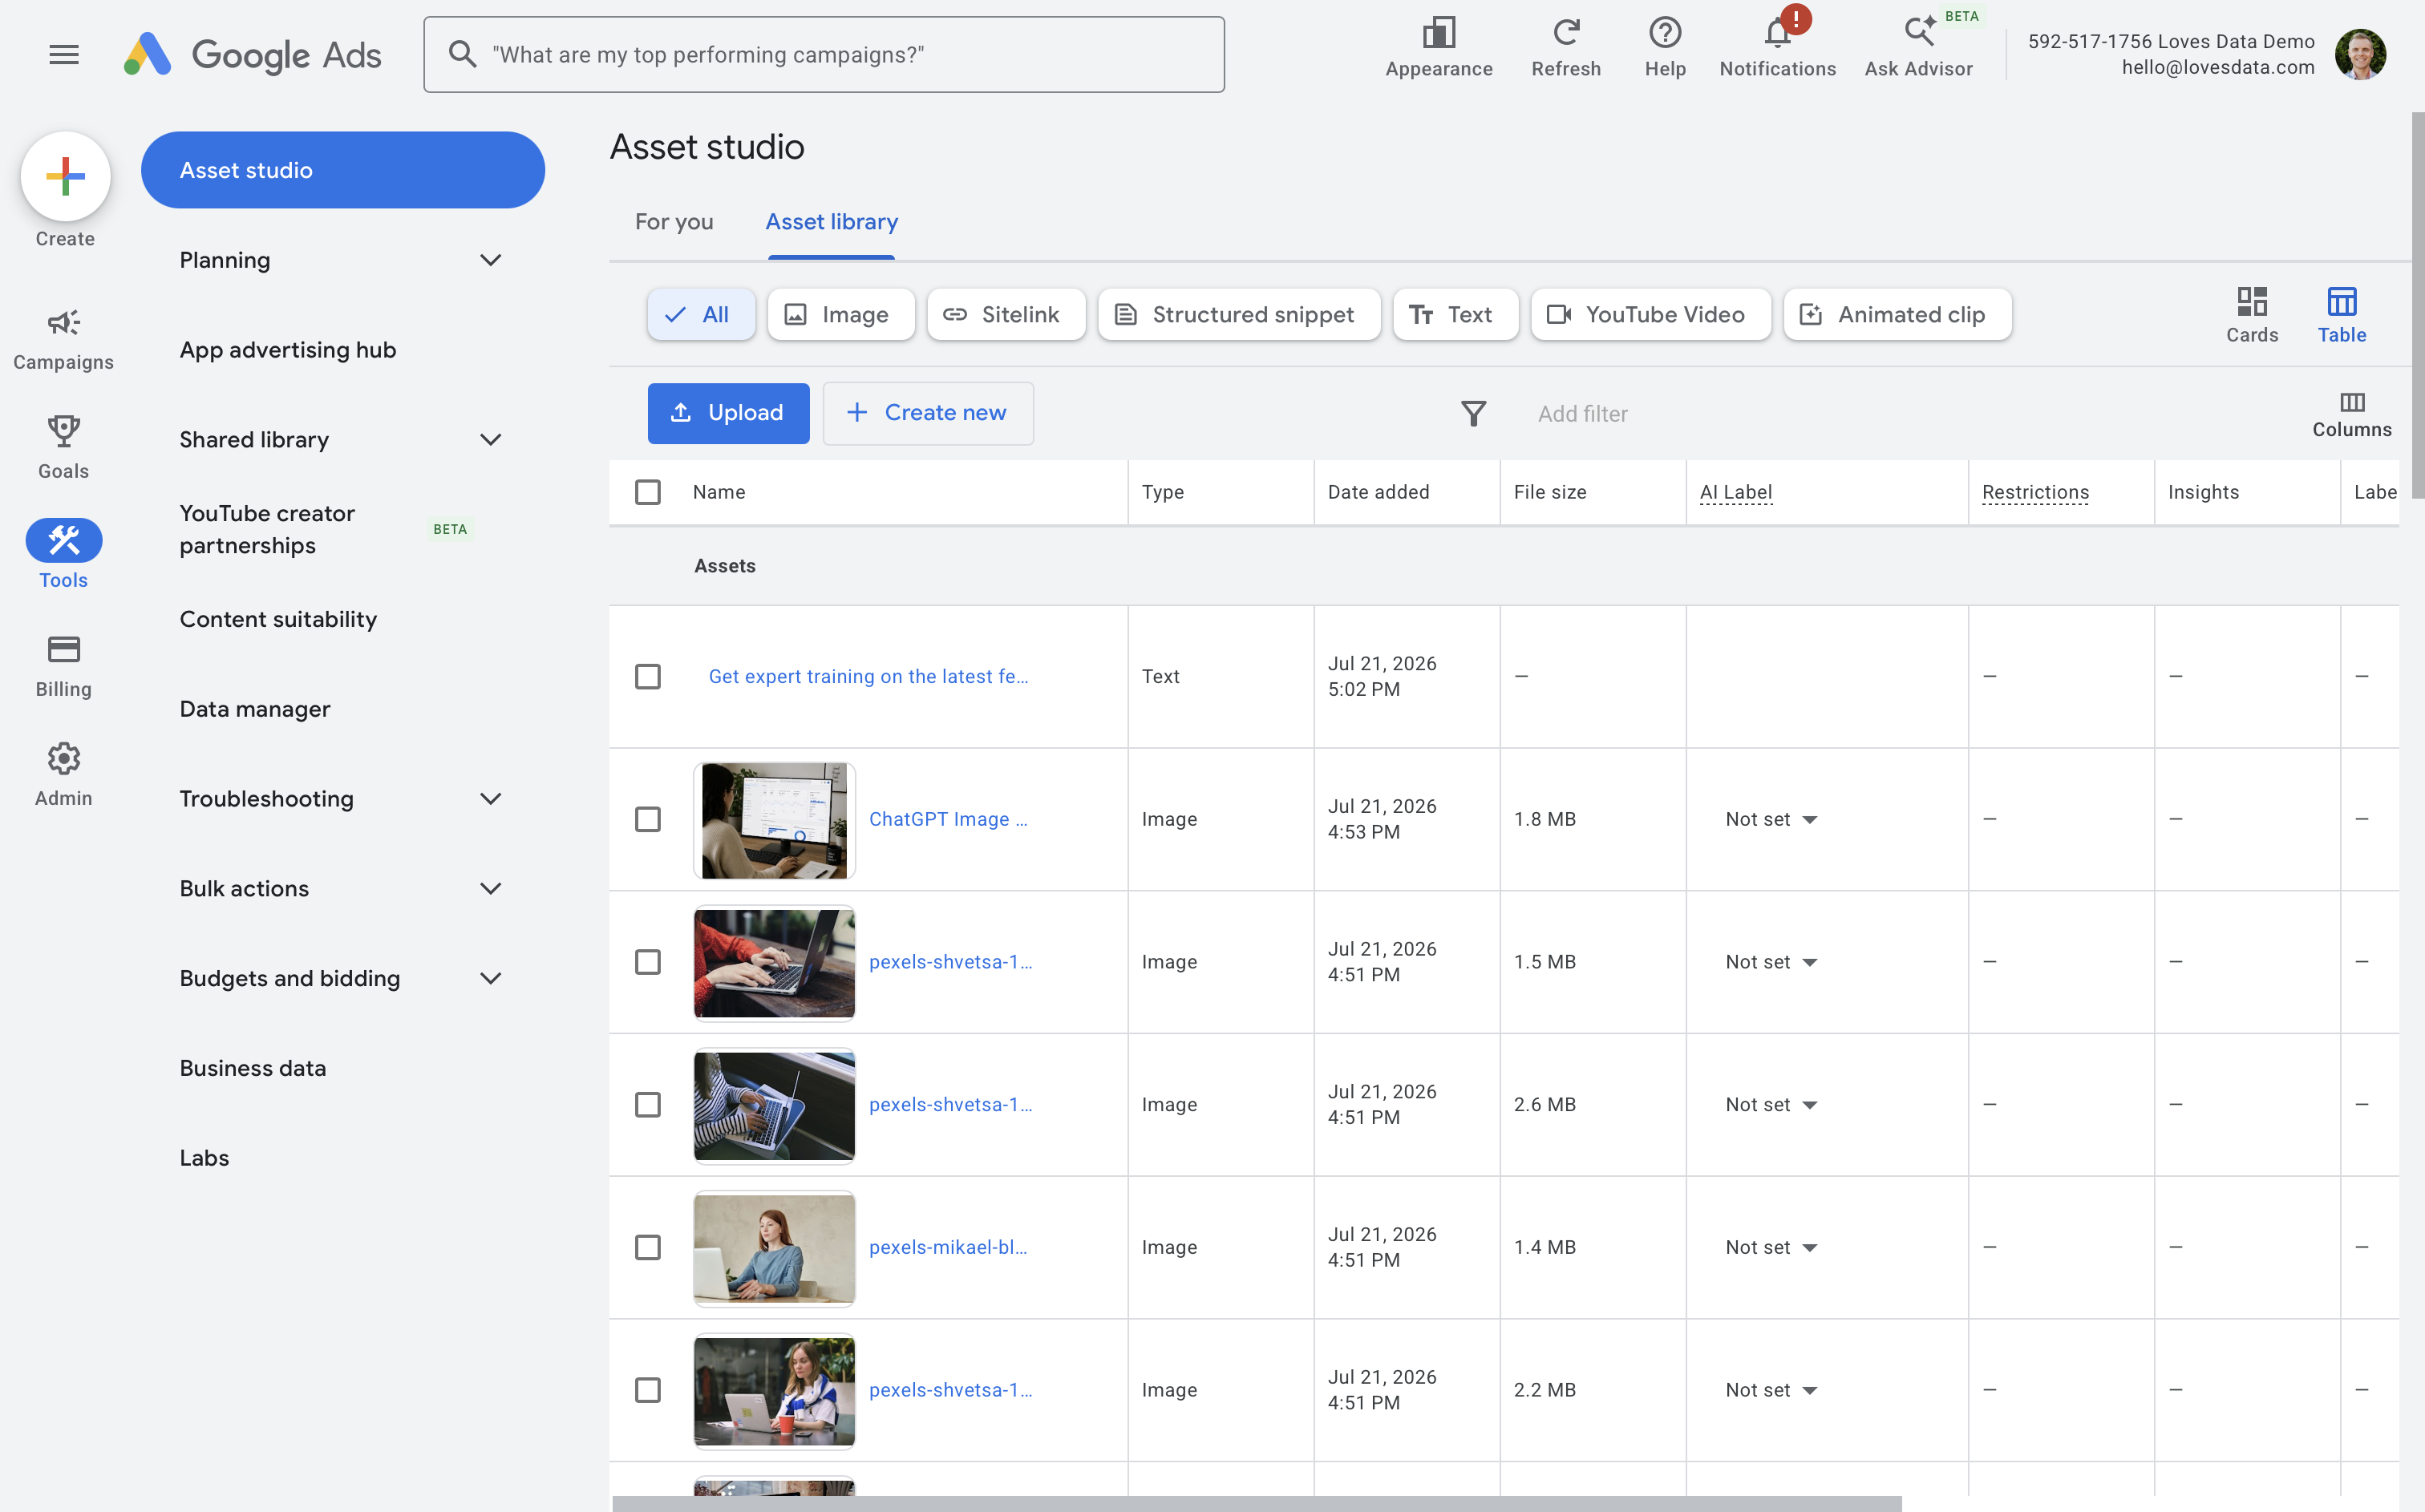Screen dimensions: 2425x1512
Task: Click the filter funnel icon
Action: click(1473, 413)
